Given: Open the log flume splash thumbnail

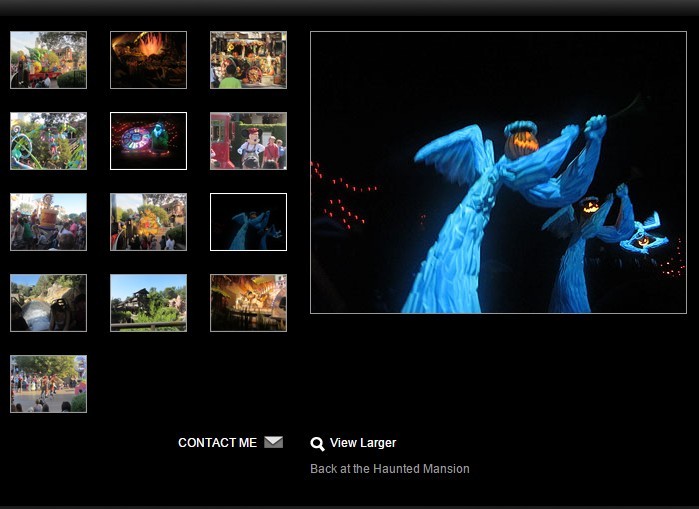Looking at the screenshot, I should pos(49,303).
